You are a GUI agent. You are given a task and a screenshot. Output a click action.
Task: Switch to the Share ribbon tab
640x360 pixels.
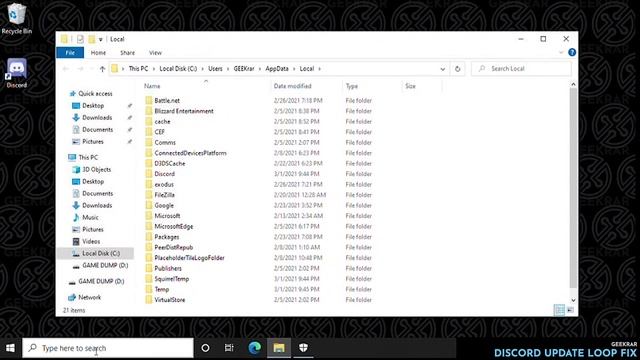(127, 53)
